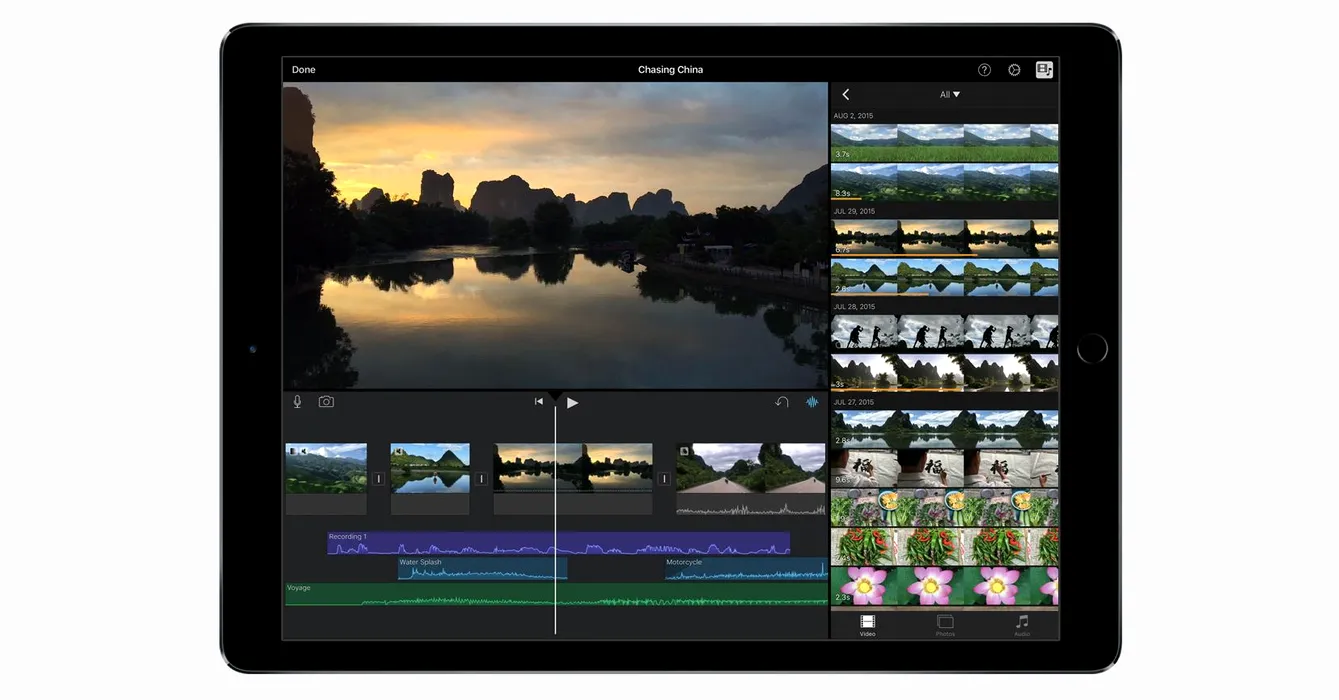1339x700 pixels.
Task: Toggle audio waveforms display
Action: point(812,402)
